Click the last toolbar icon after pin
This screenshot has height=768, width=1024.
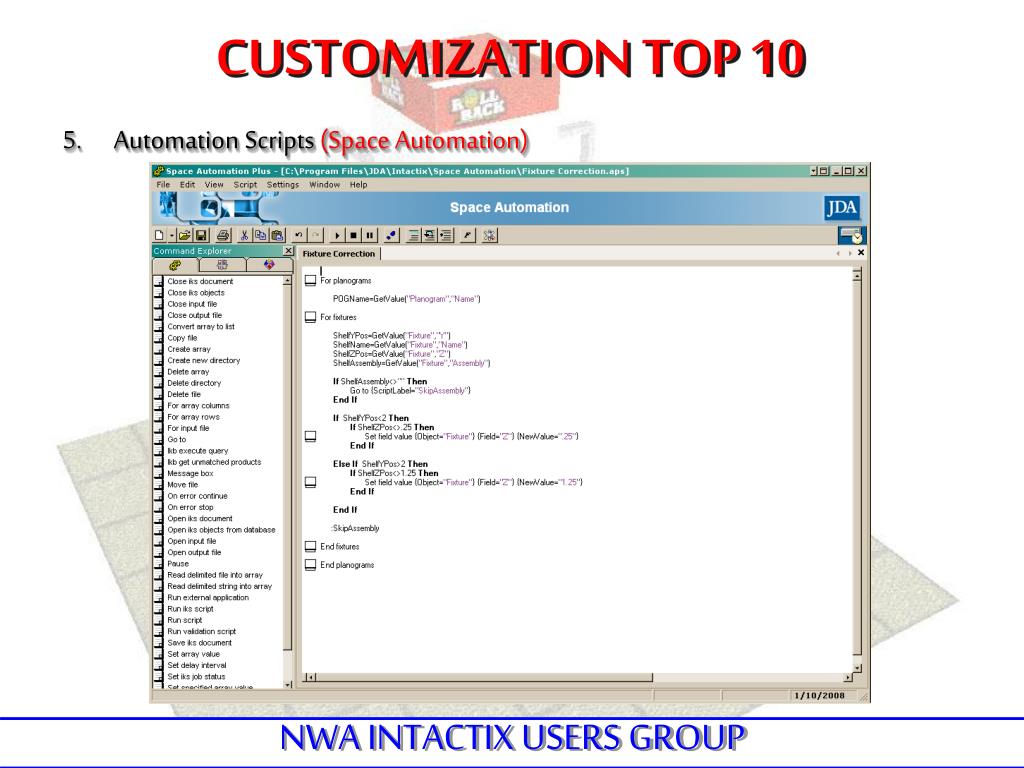(490, 235)
